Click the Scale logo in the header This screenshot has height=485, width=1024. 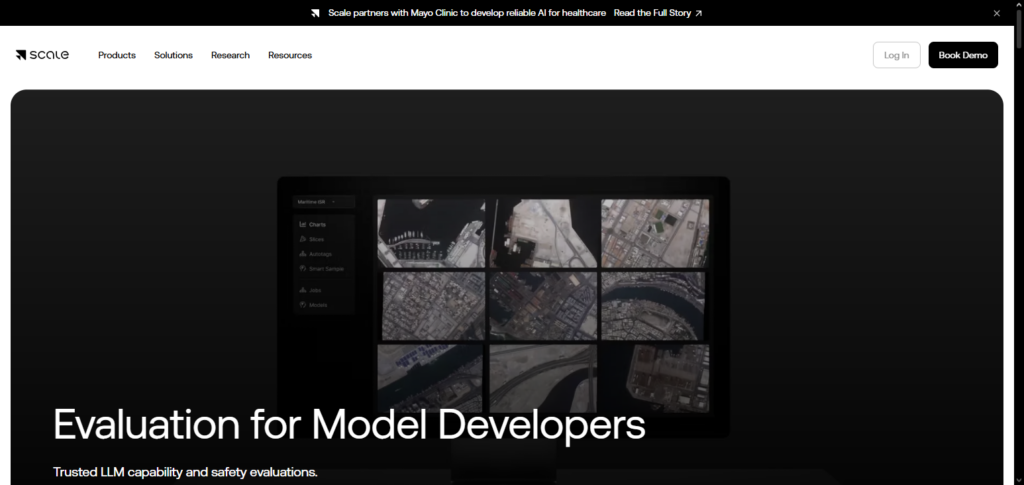point(42,55)
